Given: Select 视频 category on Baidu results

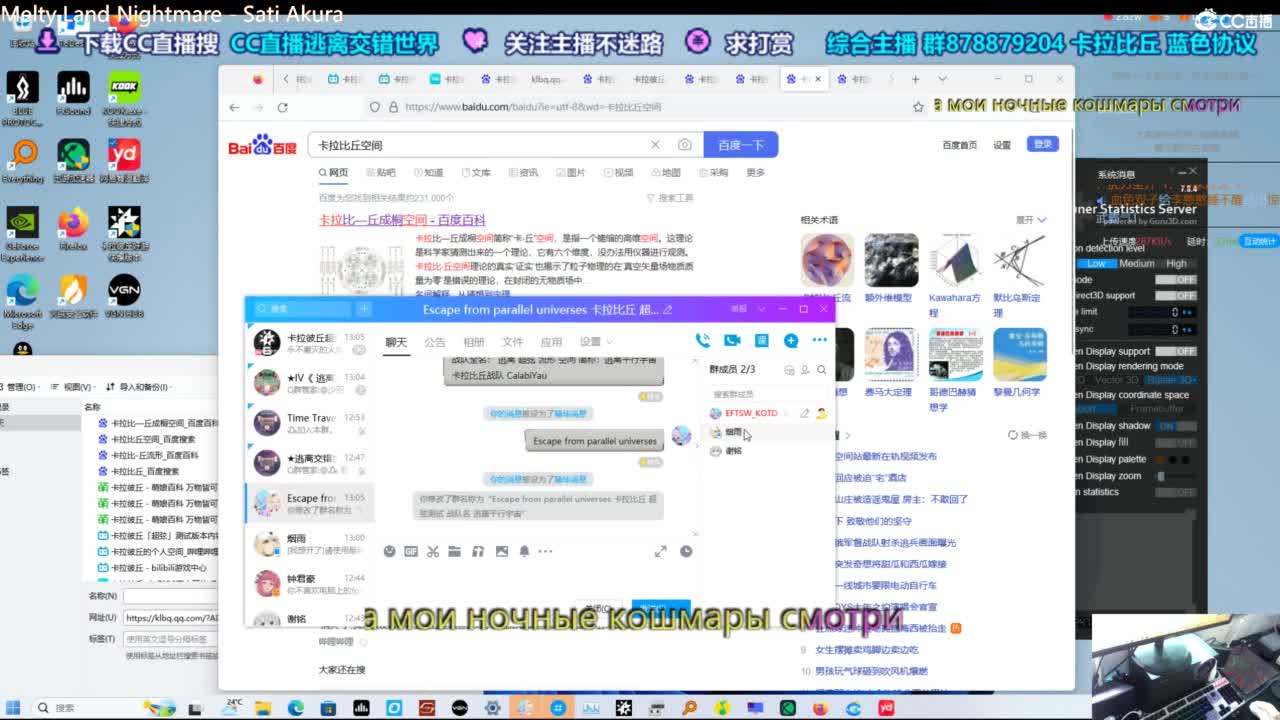Looking at the screenshot, I should [x=618, y=172].
